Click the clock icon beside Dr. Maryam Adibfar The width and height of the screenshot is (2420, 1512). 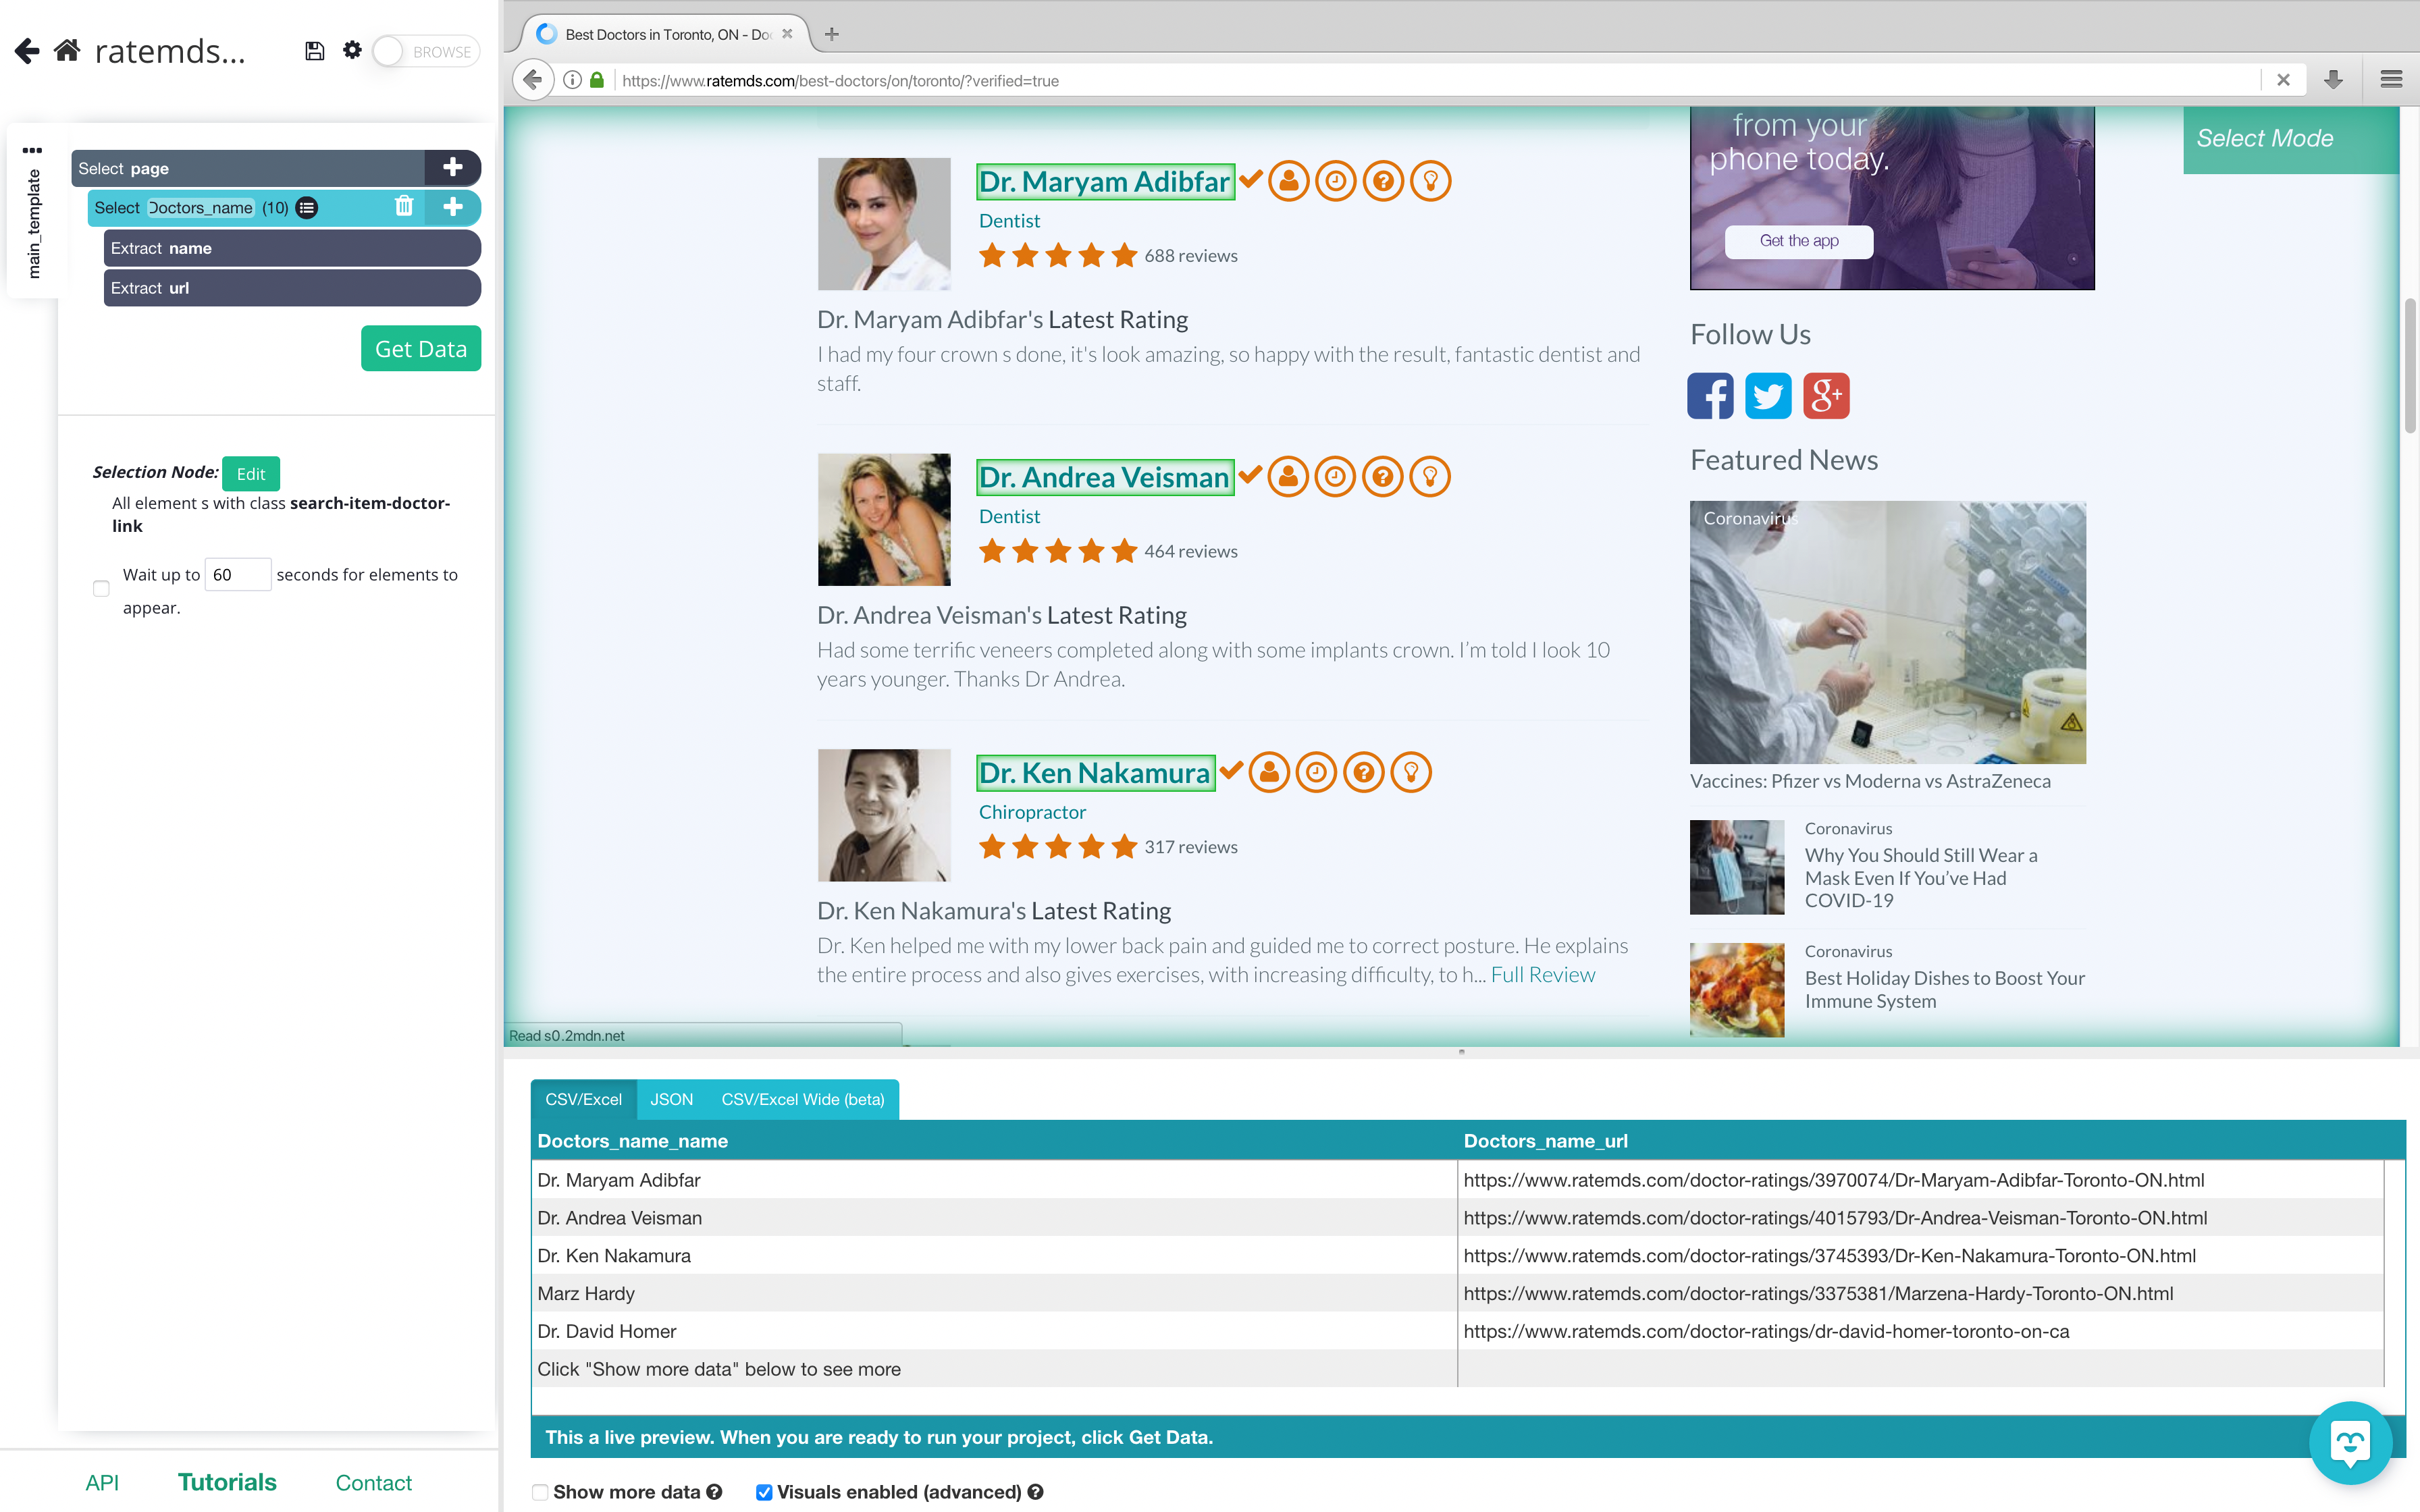tap(1336, 181)
